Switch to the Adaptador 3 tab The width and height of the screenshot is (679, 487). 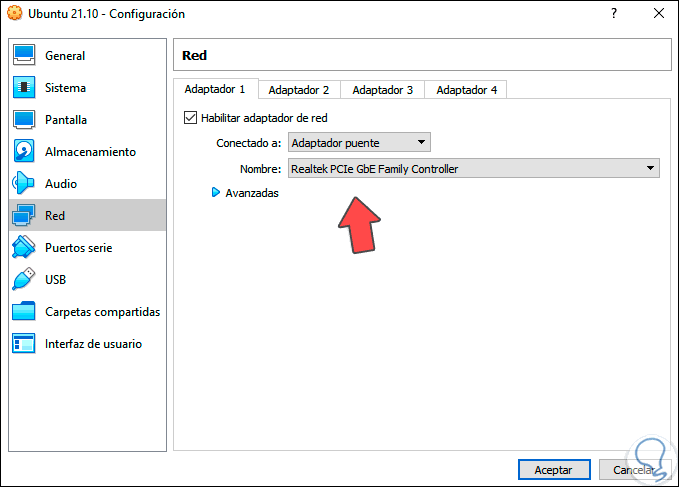coord(382,90)
